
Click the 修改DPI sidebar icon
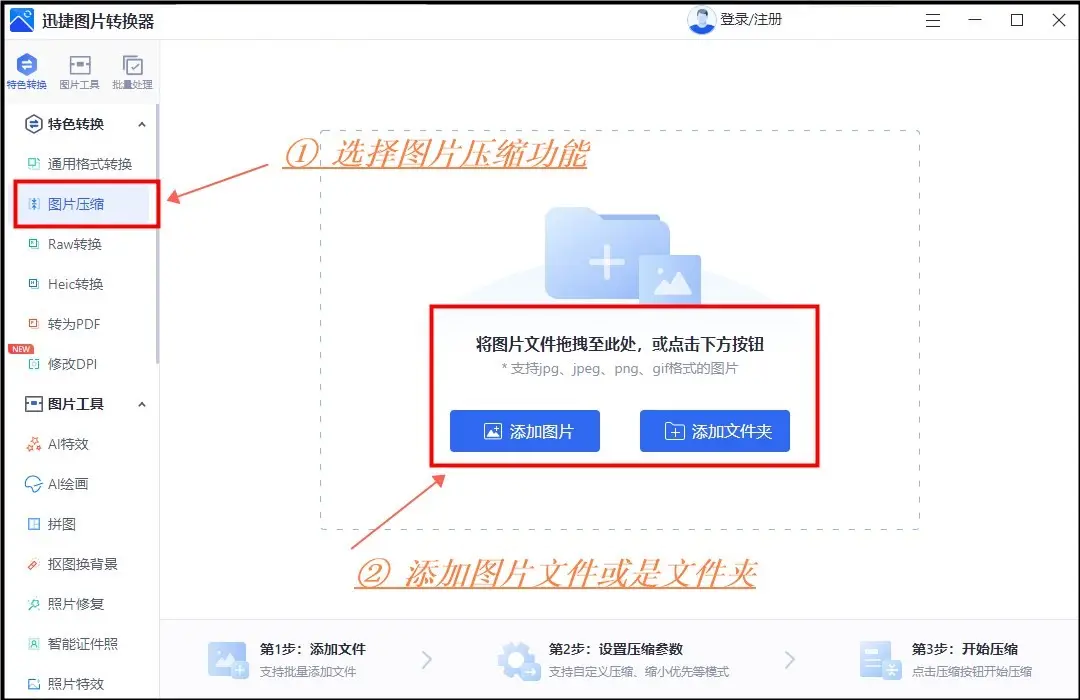[33, 364]
